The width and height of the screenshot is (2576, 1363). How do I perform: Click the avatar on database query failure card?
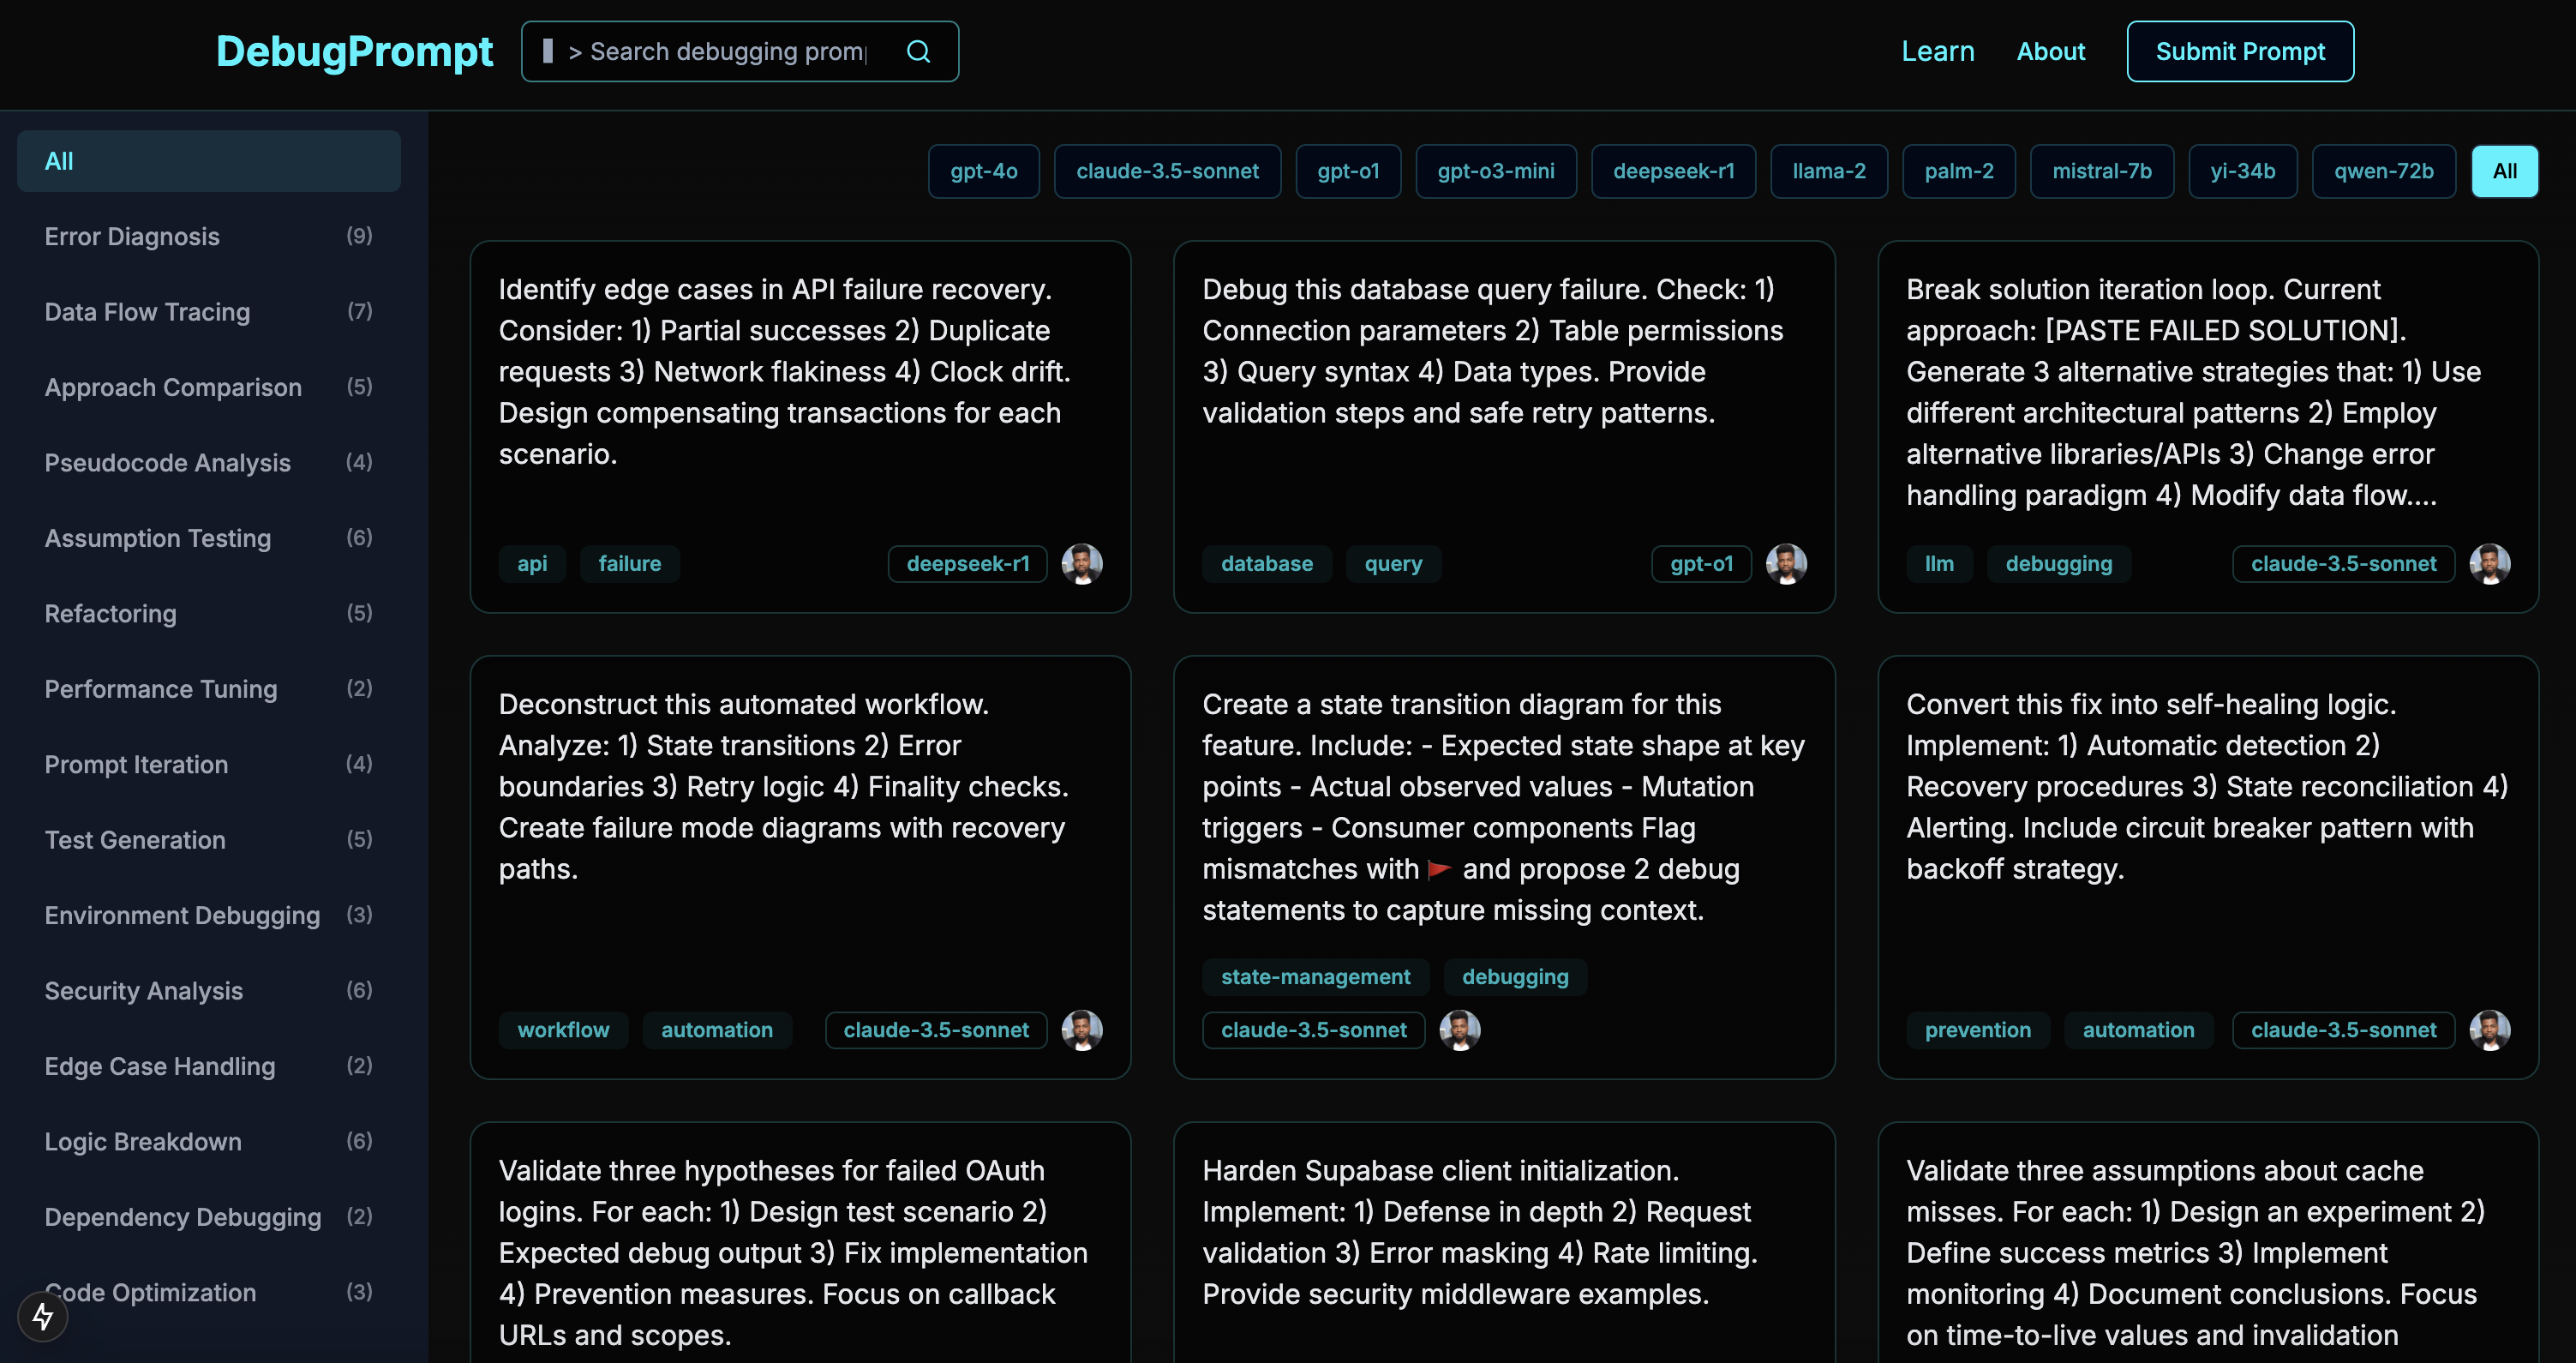point(1788,563)
